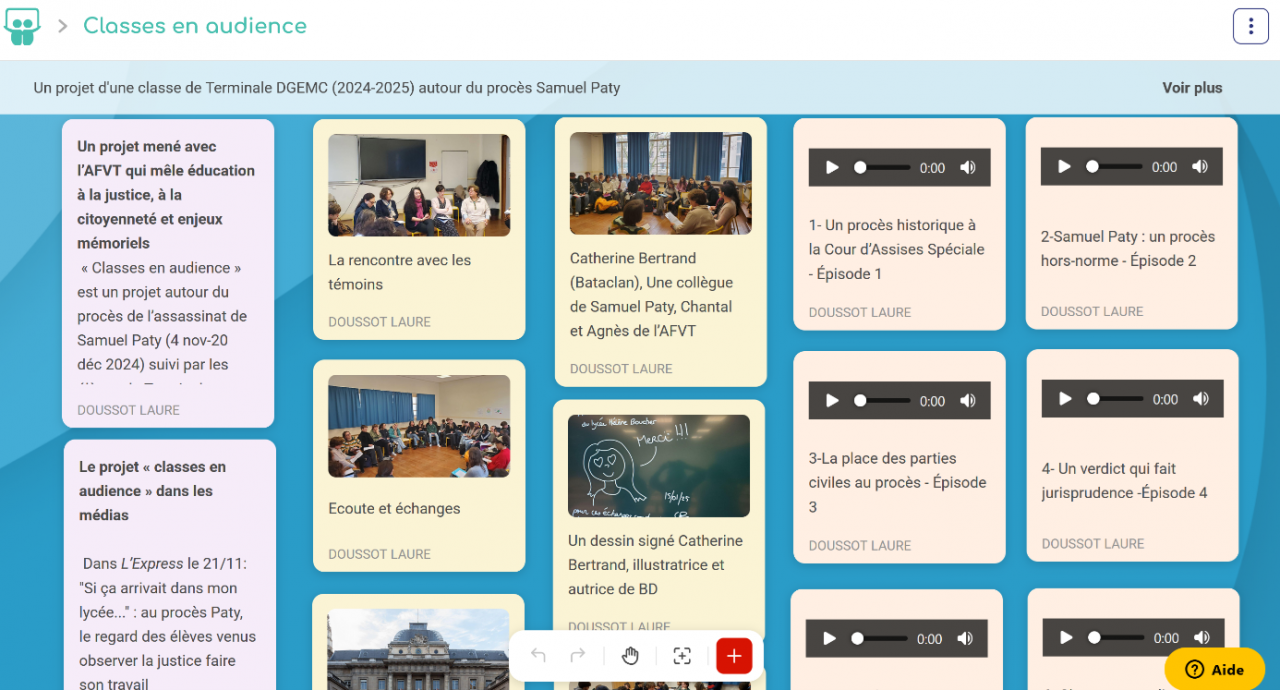Screen dimensions: 1280x690
Task: Click the Digipad logo icon
Action: 22,26
